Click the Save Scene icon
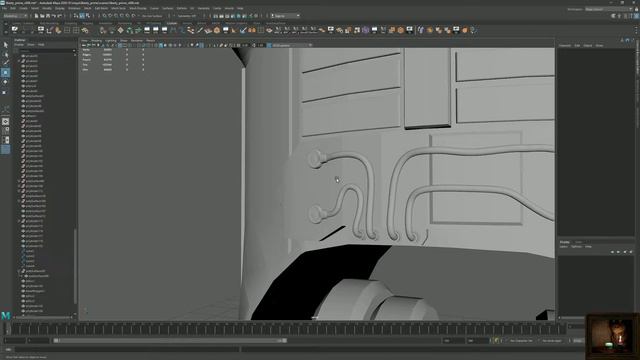Viewport: 640px width, 360px height. (48, 16)
